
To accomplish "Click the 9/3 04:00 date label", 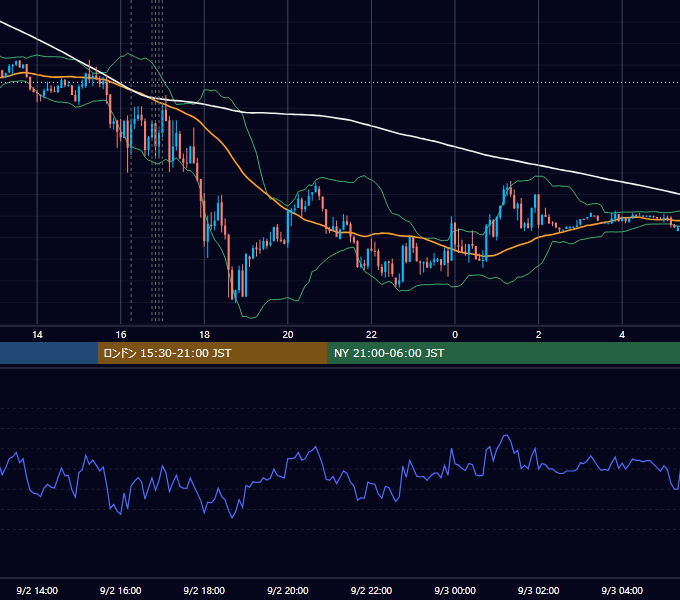I will coord(622,591).
